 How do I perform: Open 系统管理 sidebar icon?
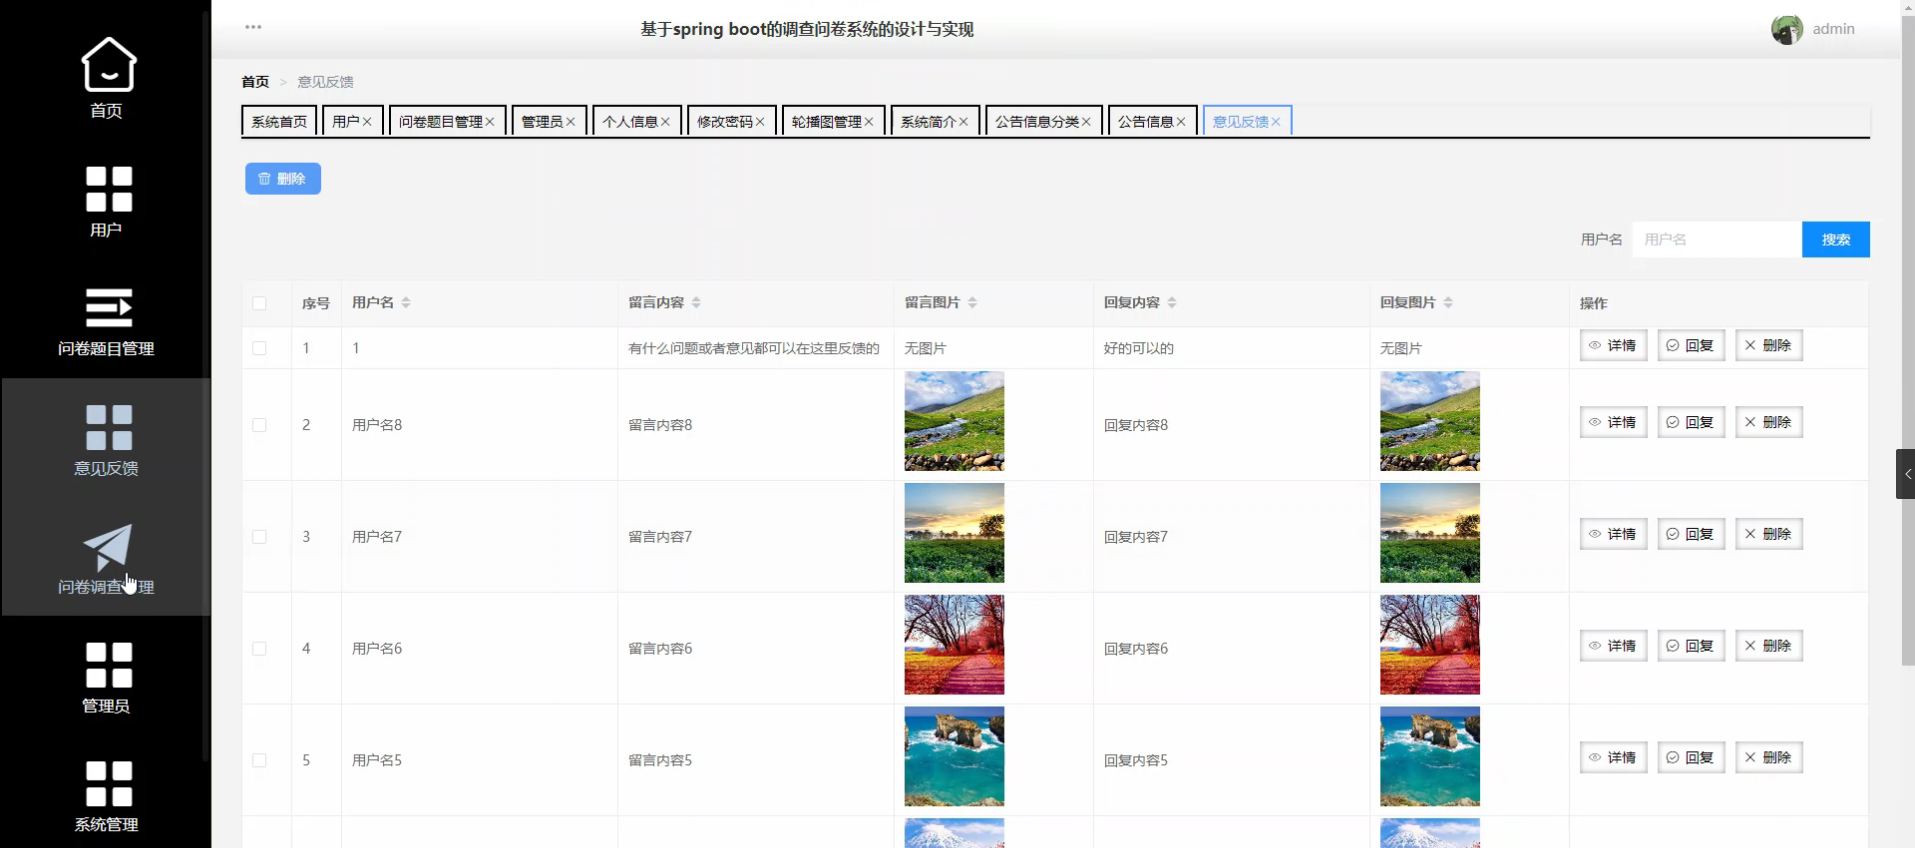click(x=108, y=784)
